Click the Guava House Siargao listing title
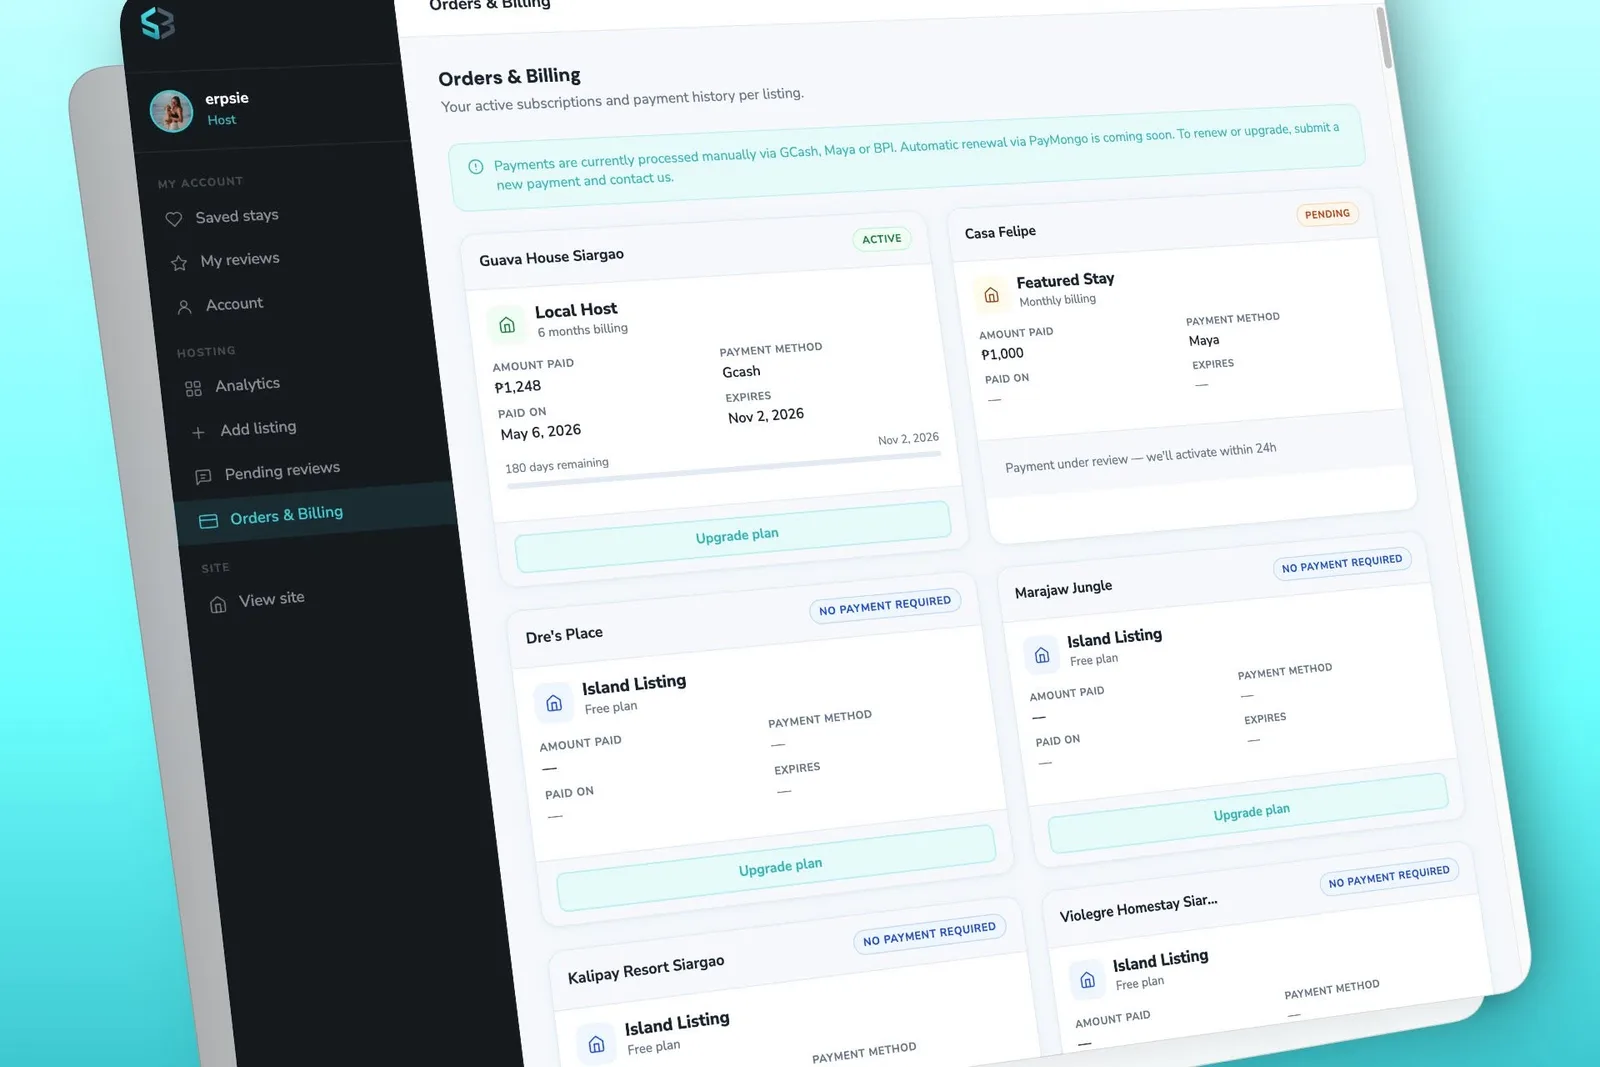This screenshot has width=1600, height=1067. pyautogui.click(x=551, y=257)
